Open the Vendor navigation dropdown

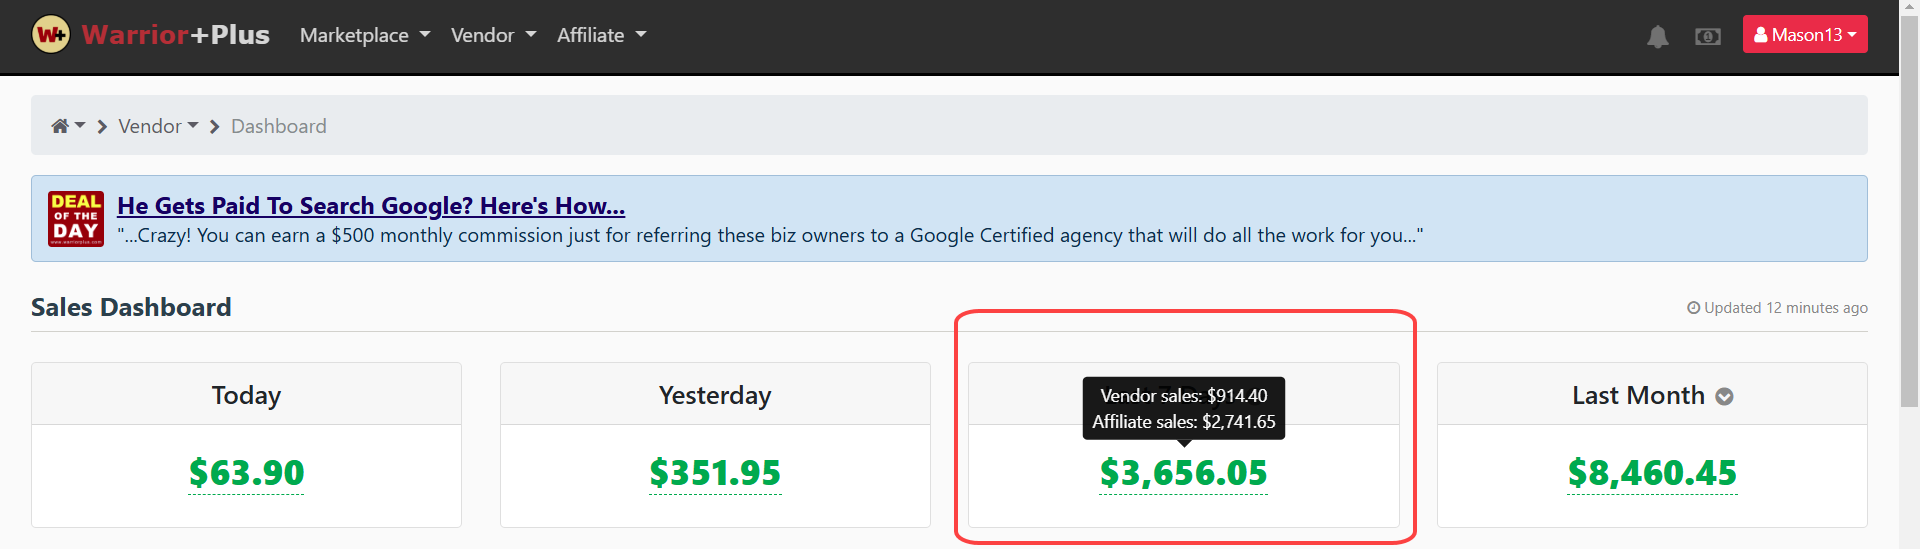(493, 35)
